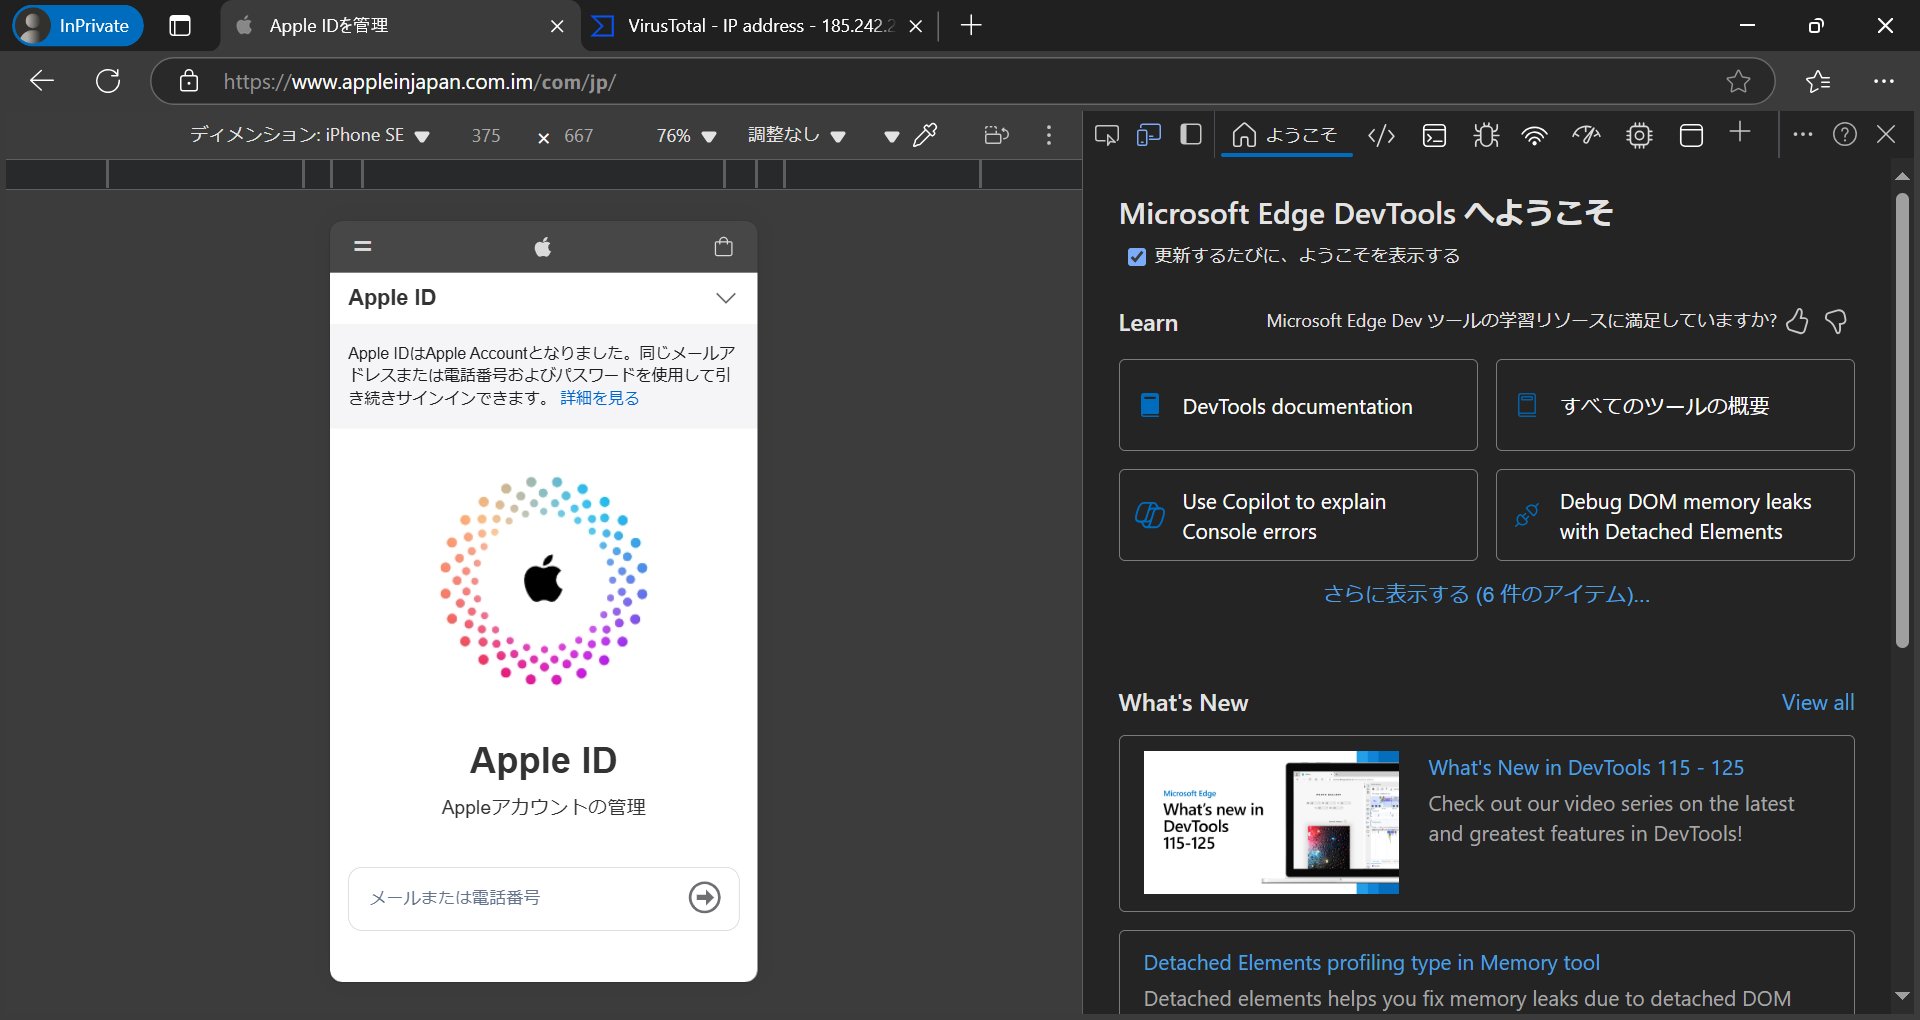Open the unlabeled dropdown arrow beside eyedropper
Image resolution: width=1920 pixels, height=1020 pixels.
[x=891, y=137]
